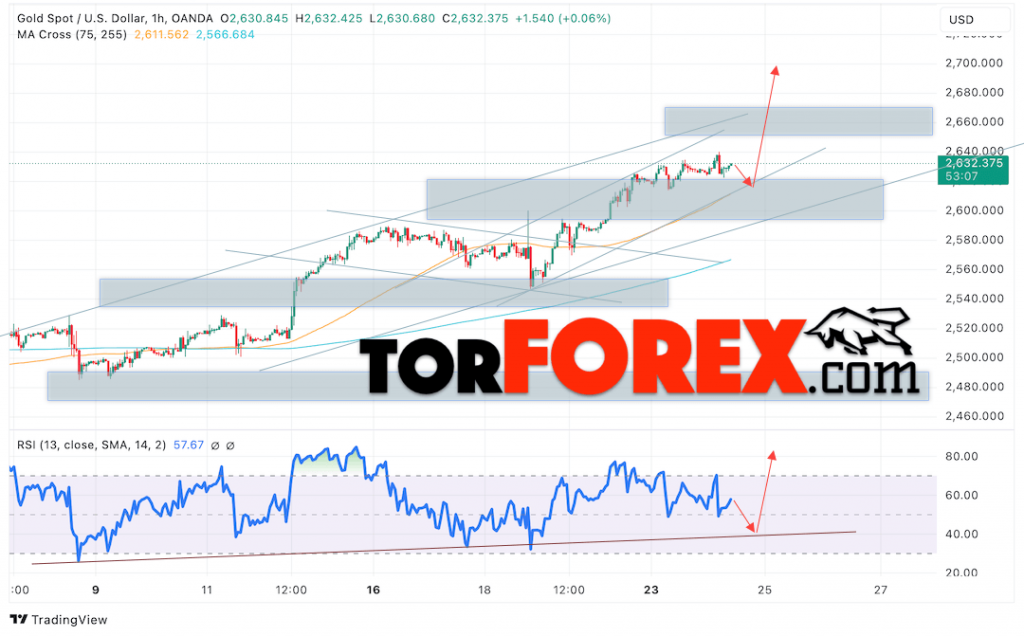Click the date label 23 on time axis

[x=651, y=589]
